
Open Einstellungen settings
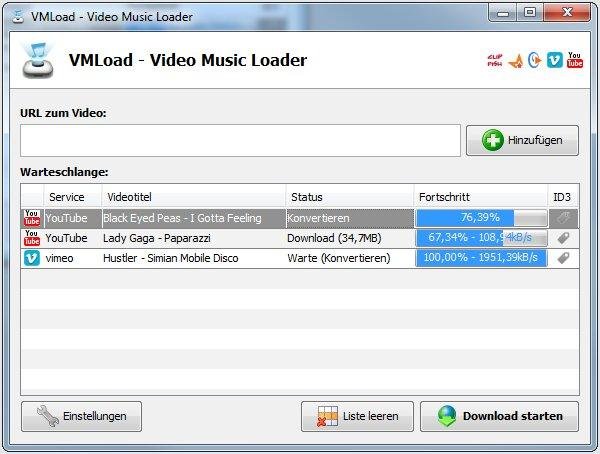point(82,416)
